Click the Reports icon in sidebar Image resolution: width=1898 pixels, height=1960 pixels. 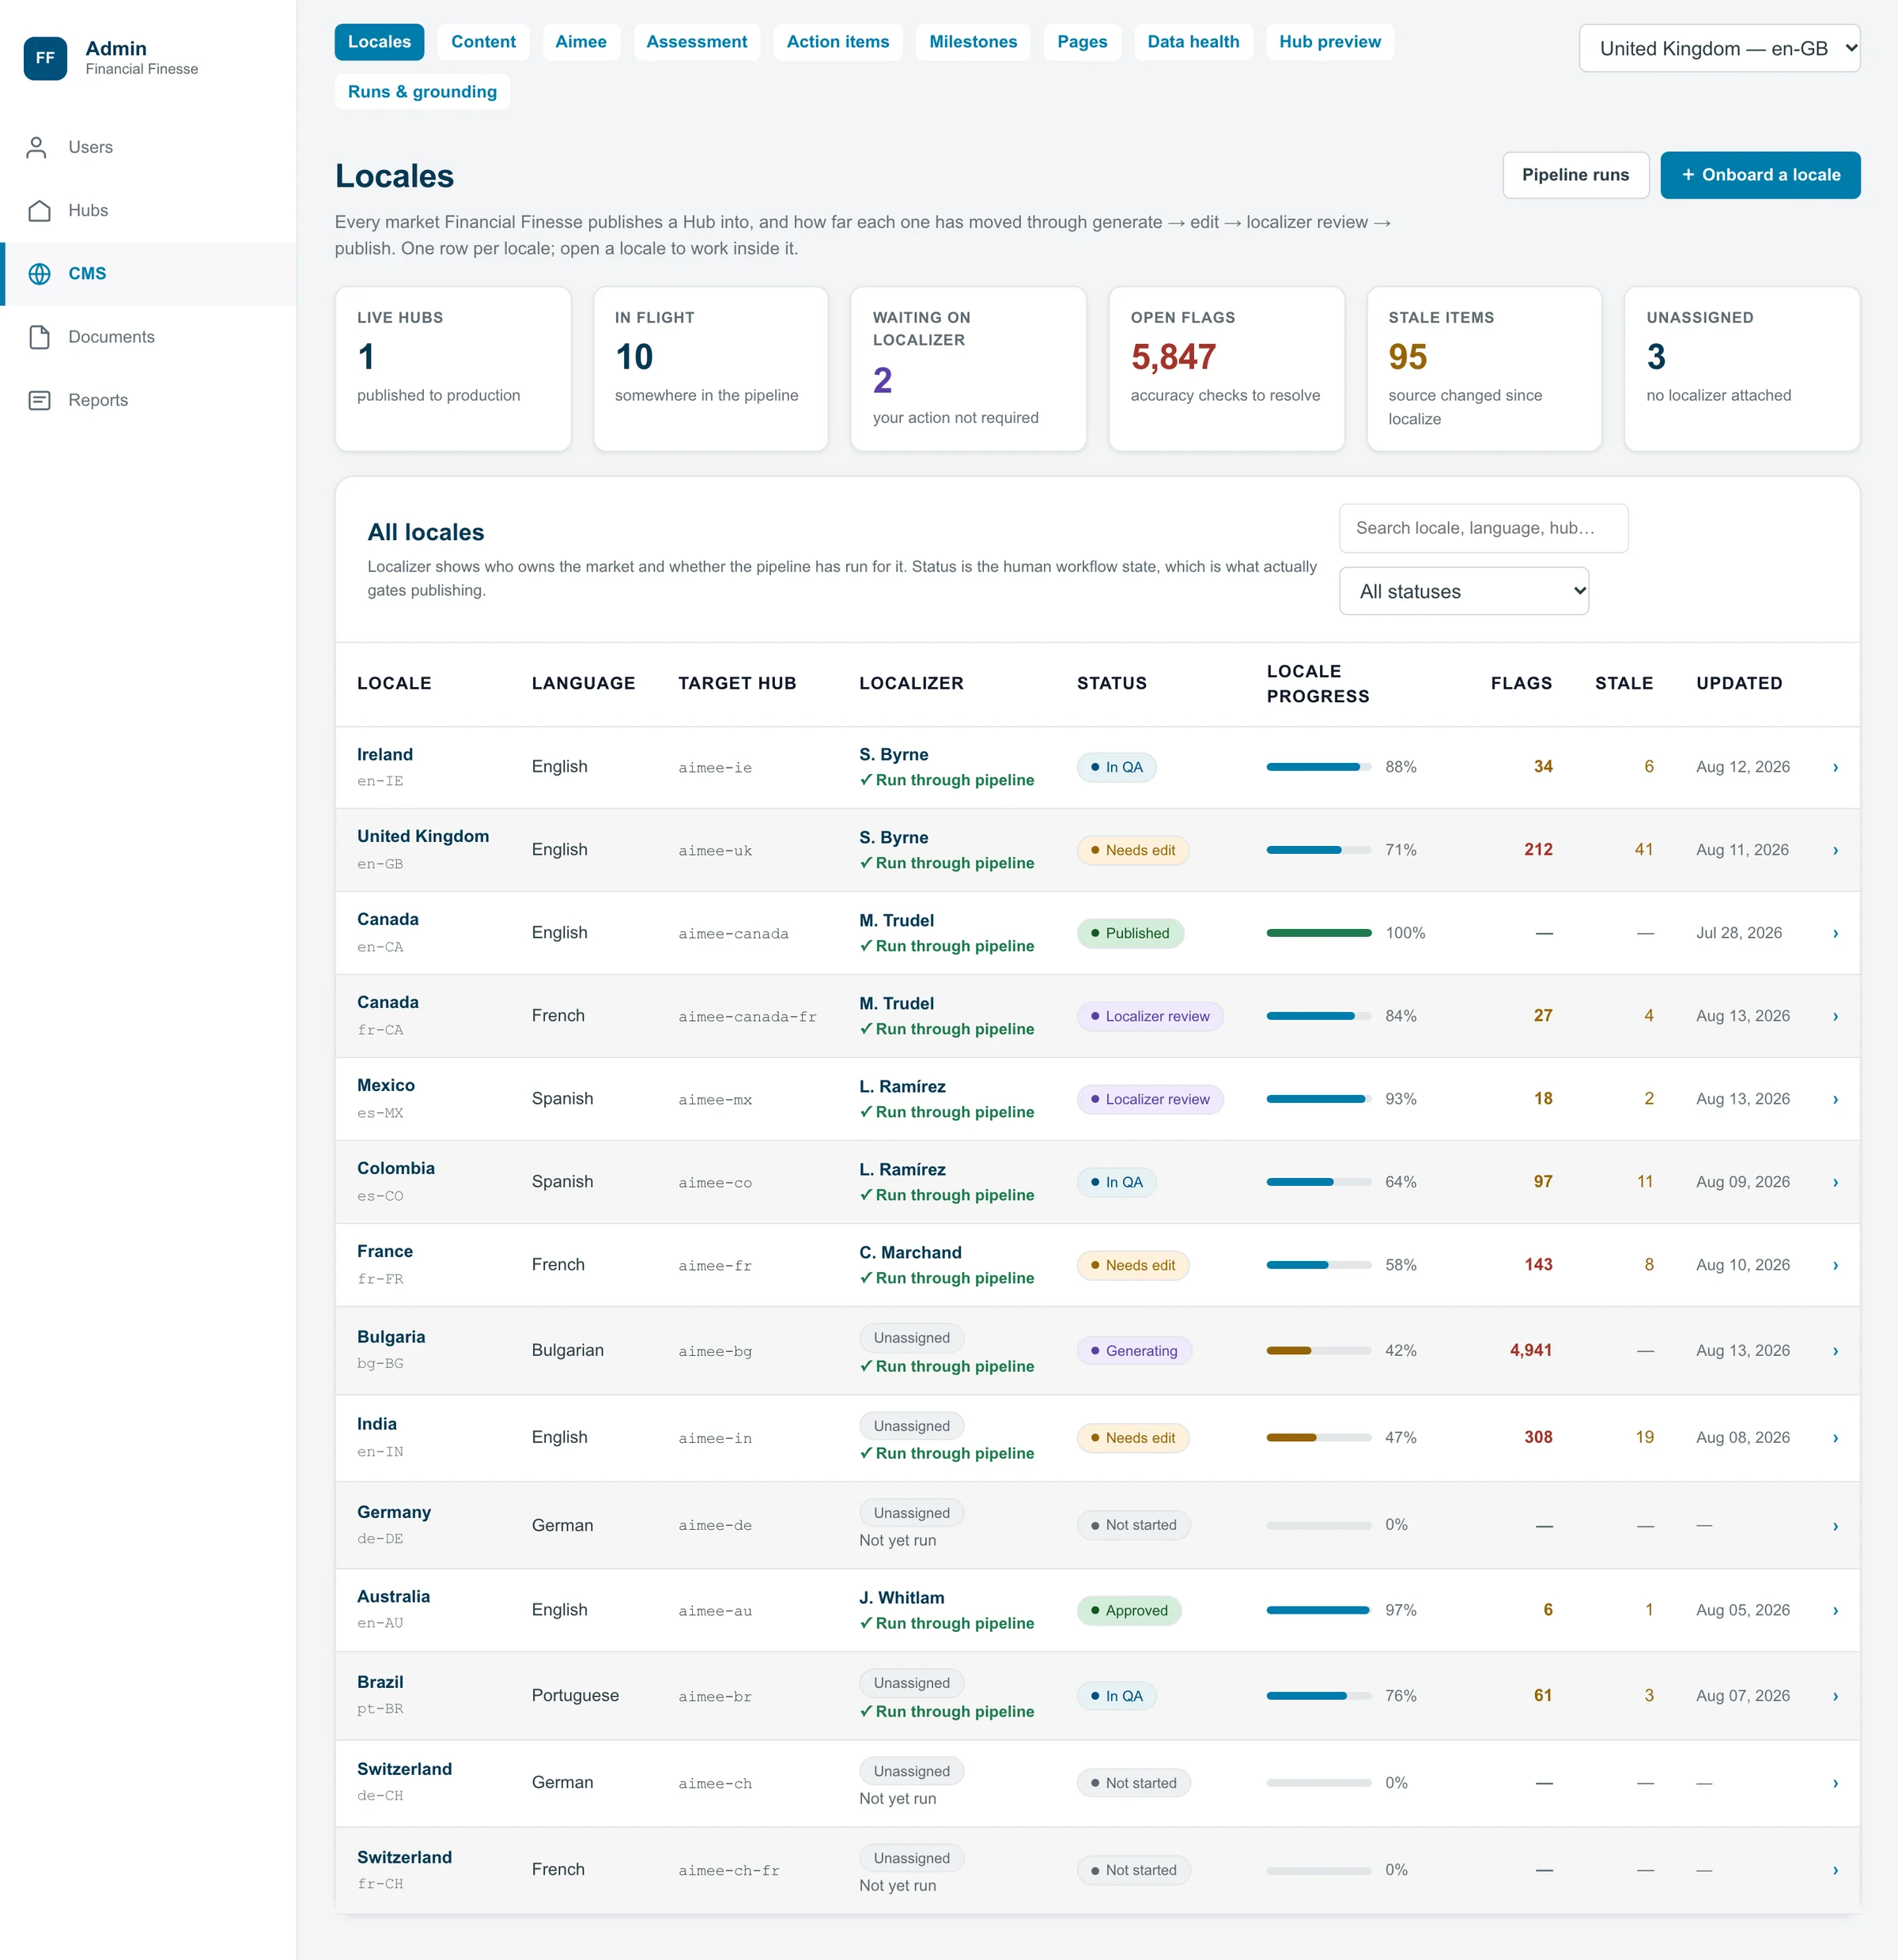[x=39, y=400]
